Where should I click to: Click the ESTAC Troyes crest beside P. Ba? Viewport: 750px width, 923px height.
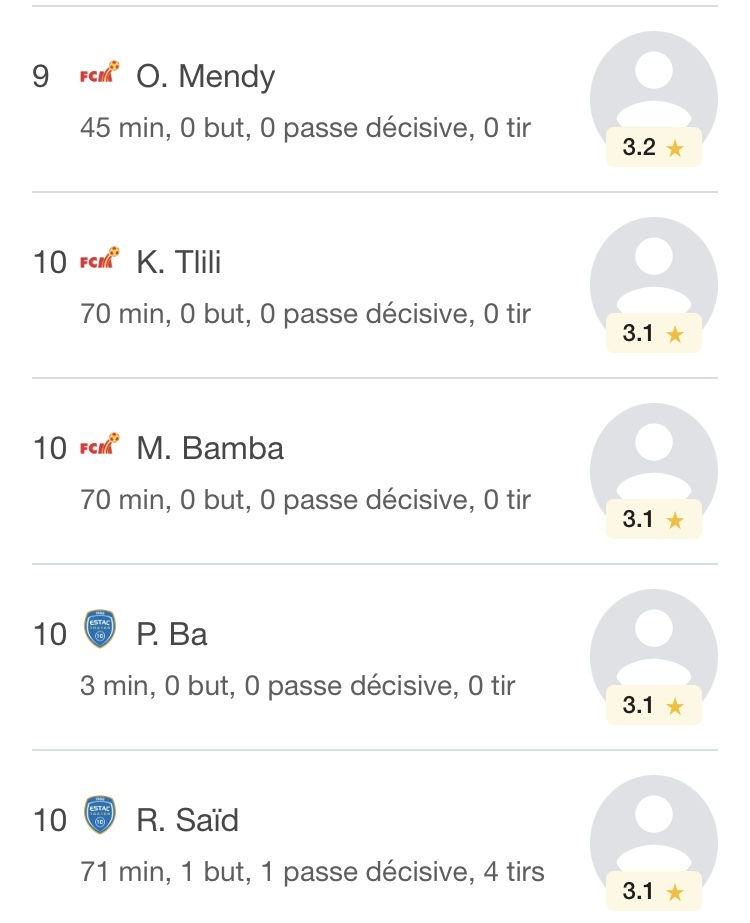(99, 629)
